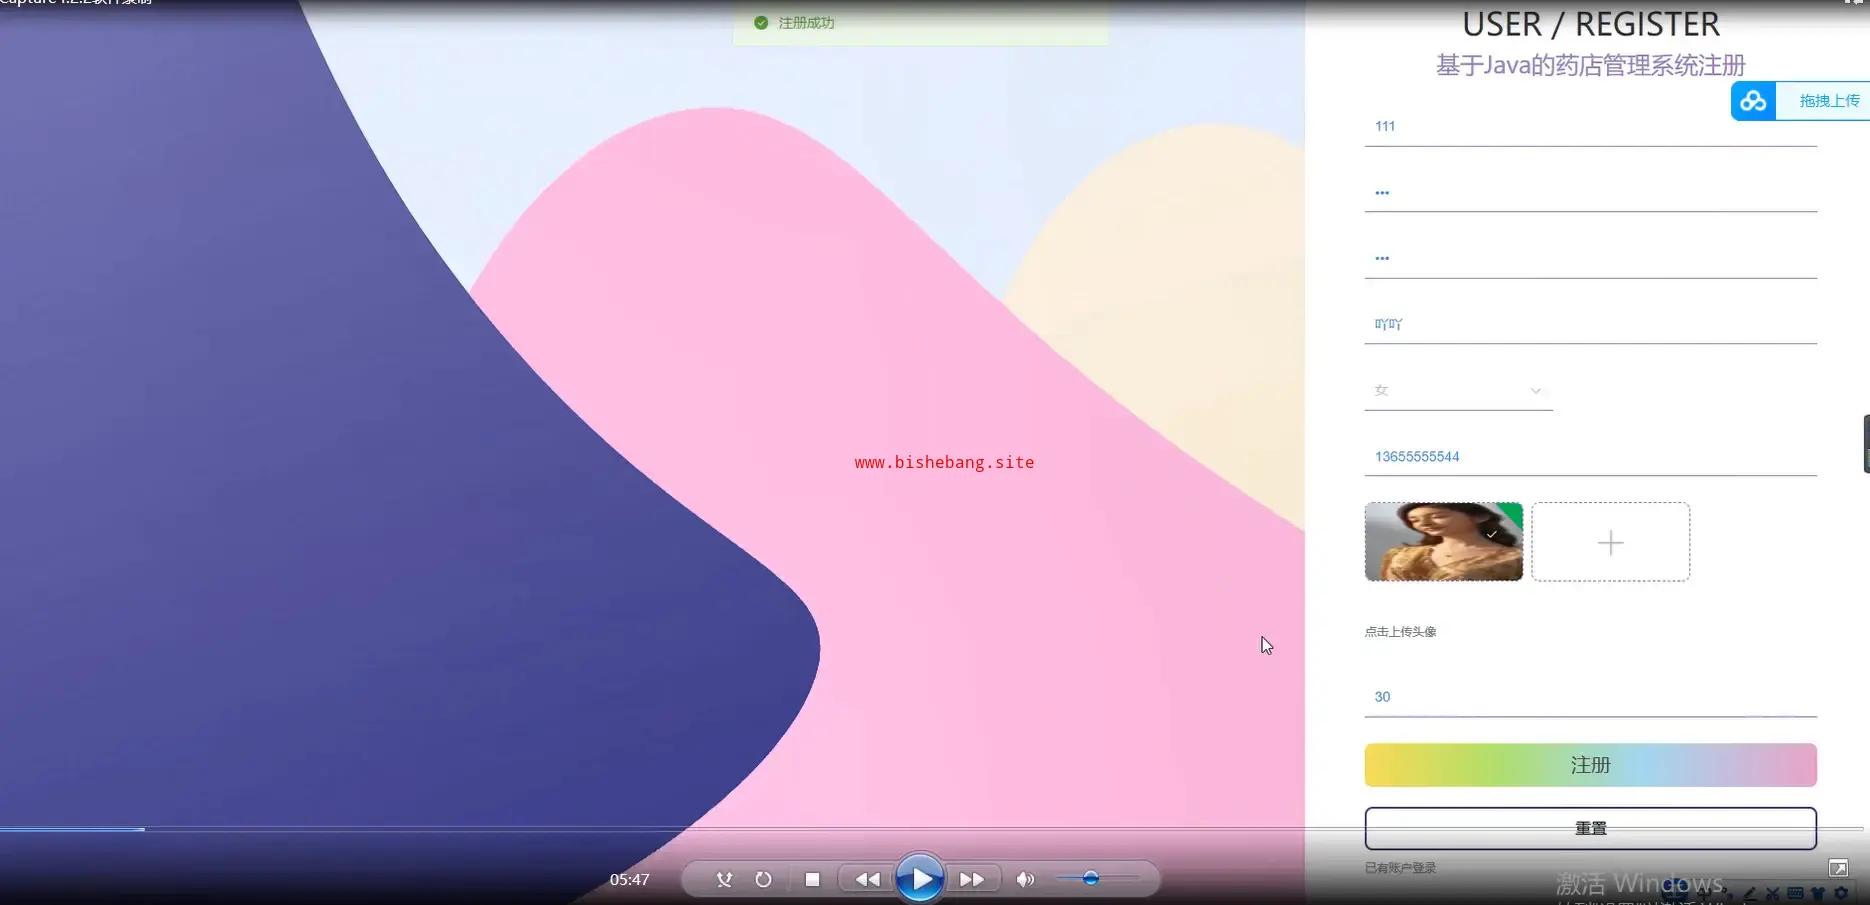This screenshot has width=1870, height=905.
Task: Focus the confirm password field
Action: [x=1590, y=259]
